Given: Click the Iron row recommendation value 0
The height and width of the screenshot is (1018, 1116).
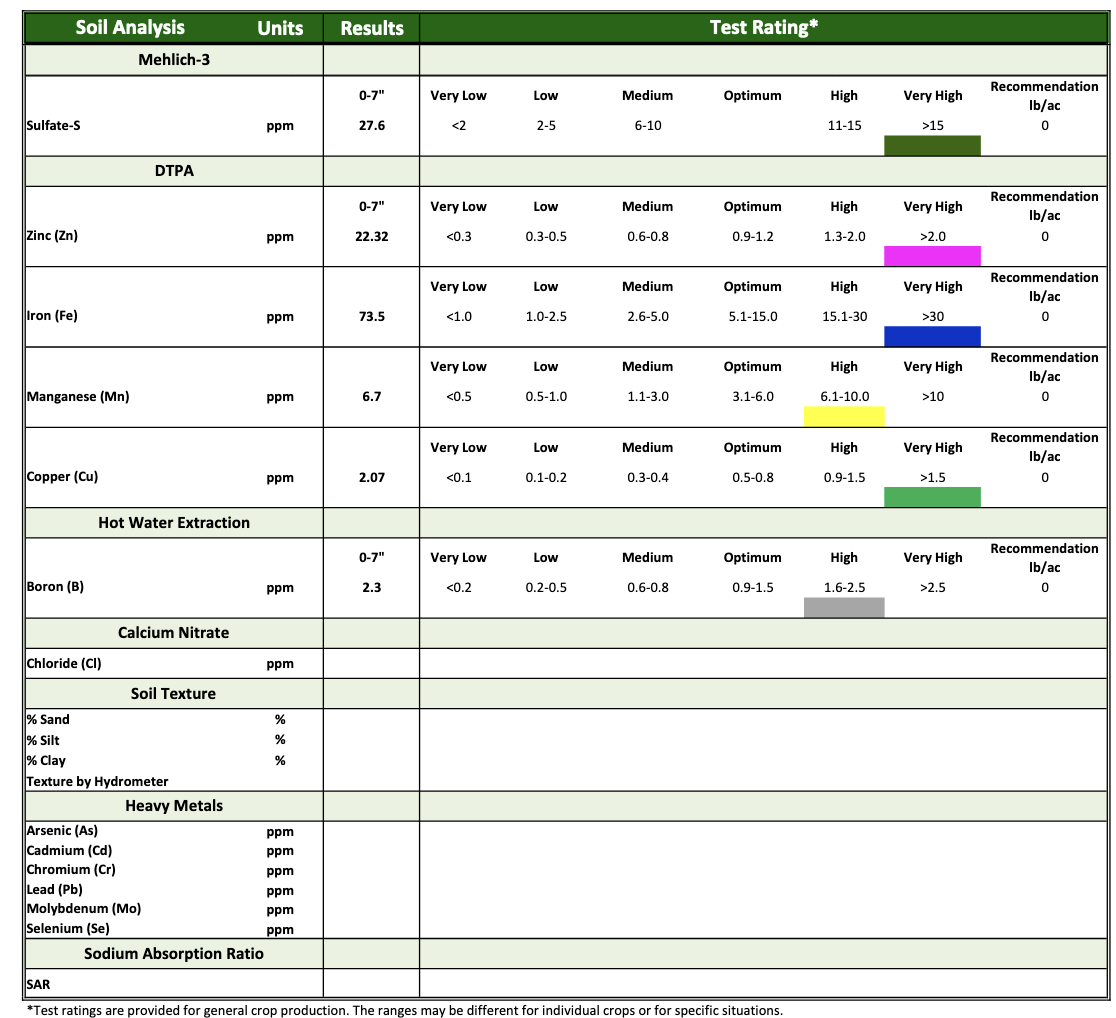Looking at the screenshot, I should click(x=1045, y=317).
